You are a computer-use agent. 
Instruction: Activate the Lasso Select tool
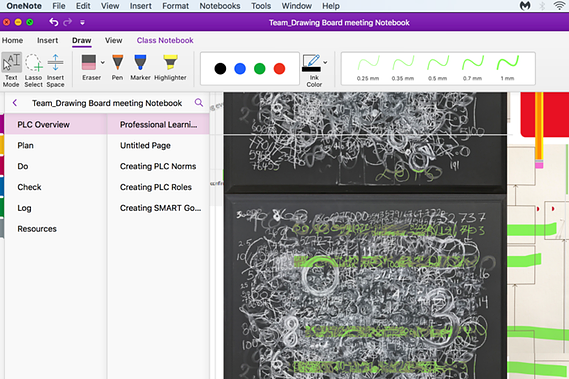tap(33, 70)
